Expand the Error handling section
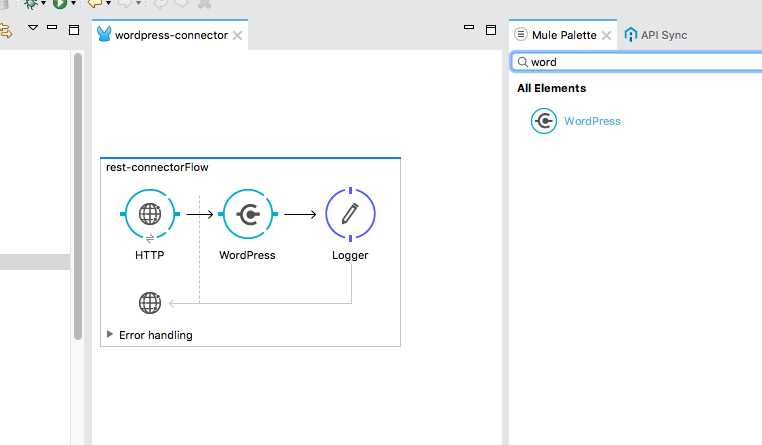 click(x=110, y=335)
